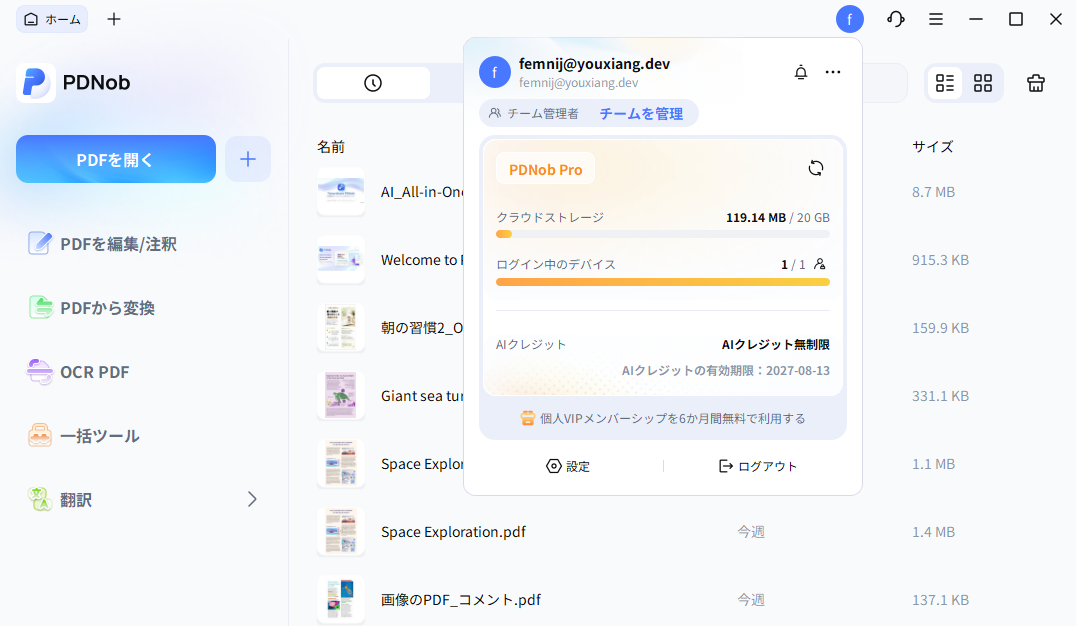Click the account avatar in the popup
The image size is (1076, 626).
[x=495, y=72]
